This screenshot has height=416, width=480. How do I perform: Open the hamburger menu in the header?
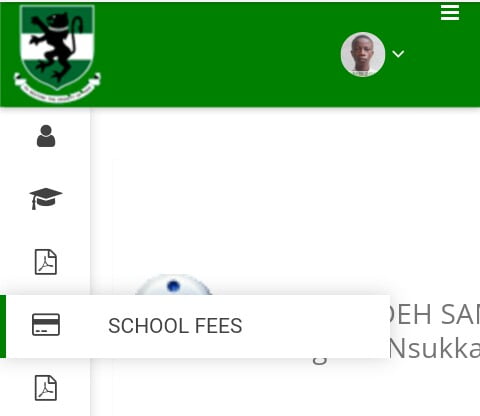(x=450, y=13)
